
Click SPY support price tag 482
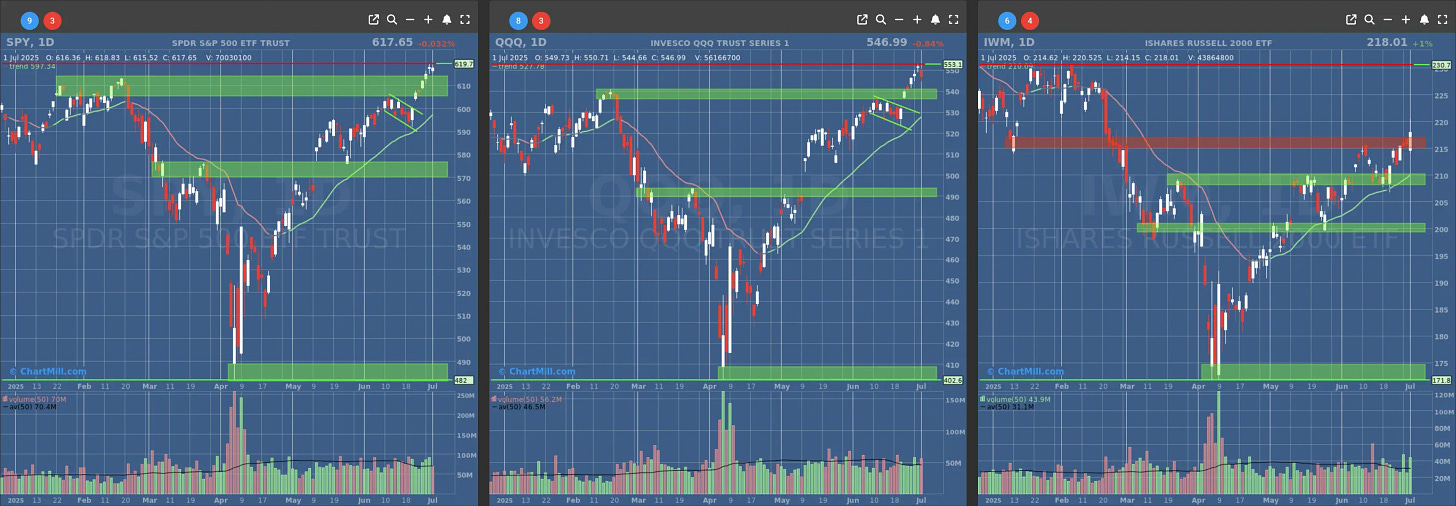462,380
